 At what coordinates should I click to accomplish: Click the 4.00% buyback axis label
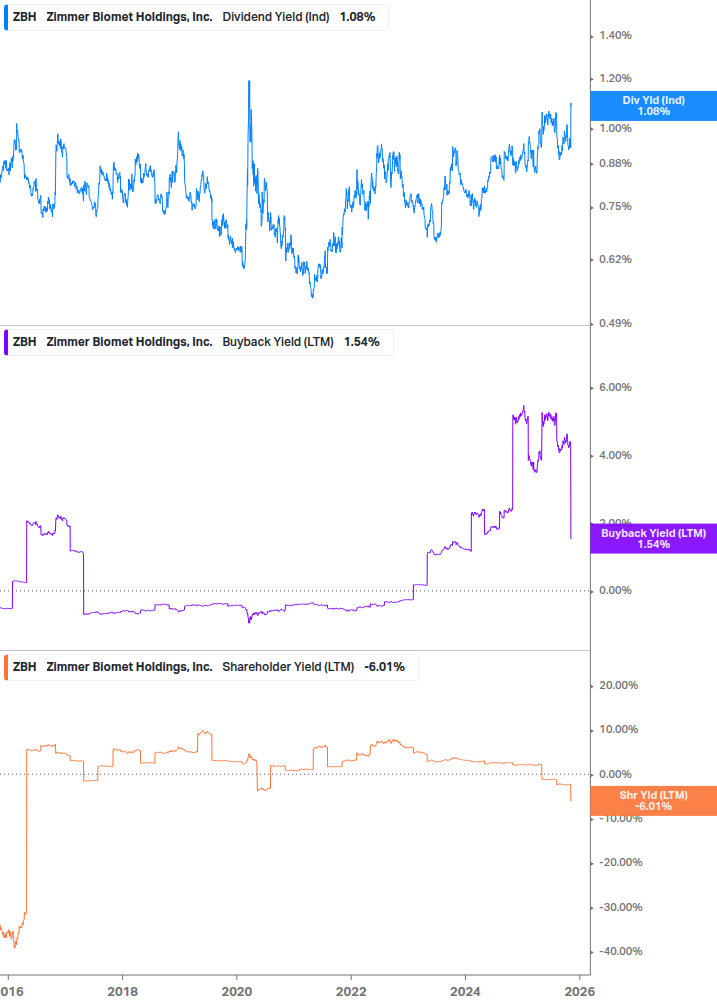tap(615, 455)
